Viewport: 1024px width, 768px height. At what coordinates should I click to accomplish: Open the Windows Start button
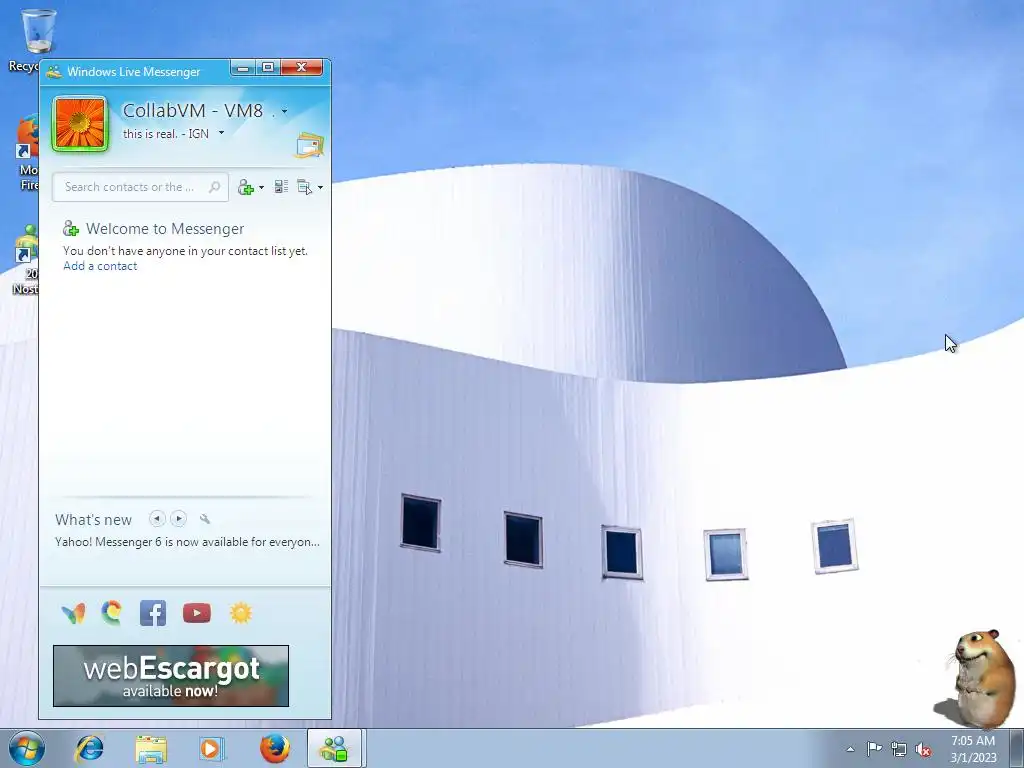[x=27, y=748]
